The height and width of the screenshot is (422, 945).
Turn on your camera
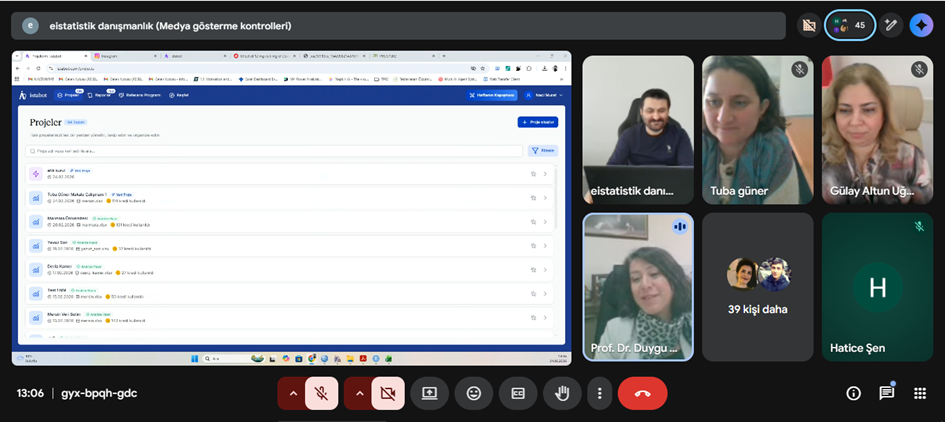click(388, 393)
